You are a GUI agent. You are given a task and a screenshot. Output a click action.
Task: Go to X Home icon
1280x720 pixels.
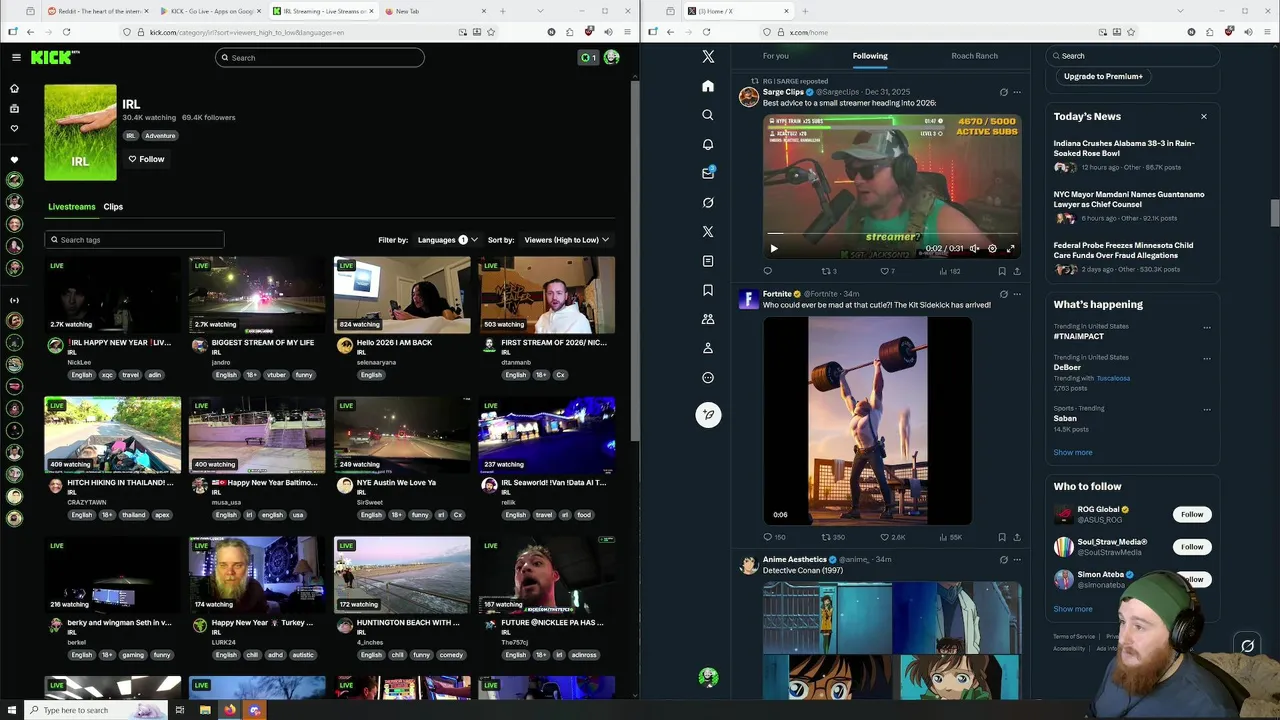pos(708,86)
